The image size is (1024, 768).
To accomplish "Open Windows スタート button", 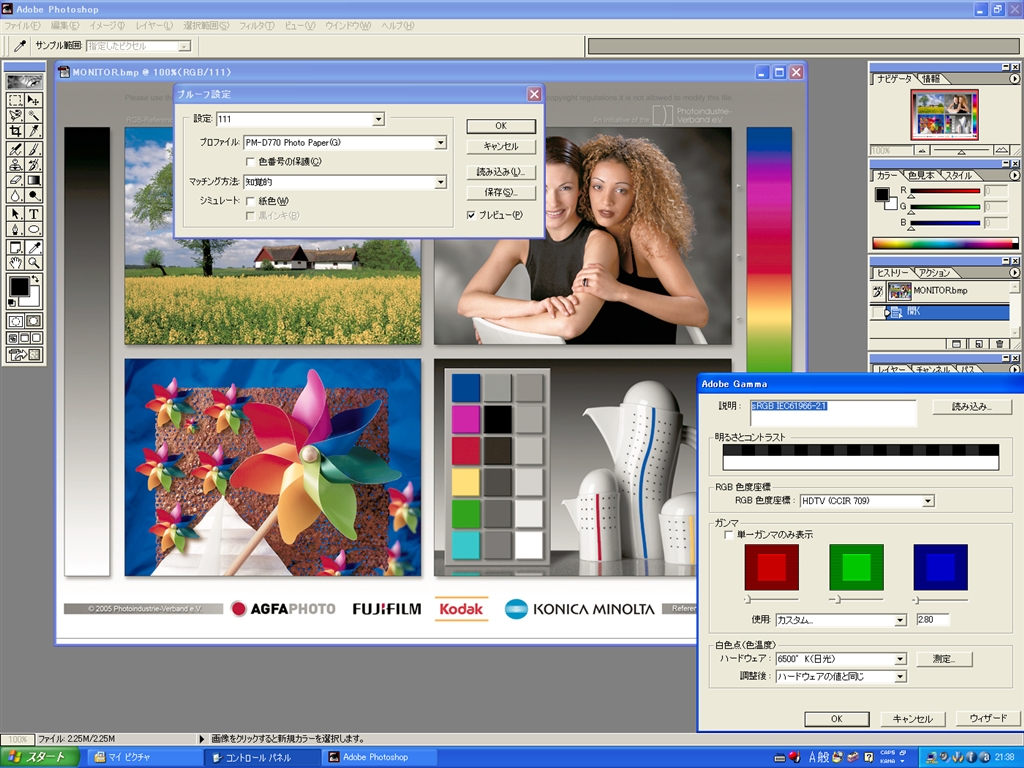I will tap(40, 758).
